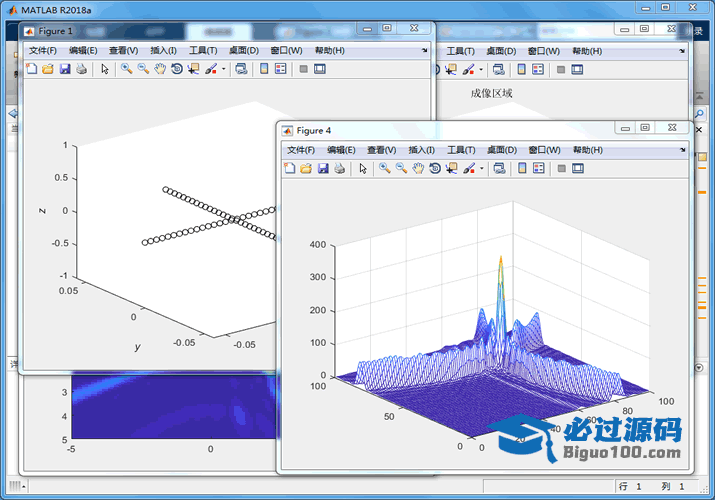Activate Zoom In tool in Figure 4
This screenshot has width=715, height=500.
385,168
